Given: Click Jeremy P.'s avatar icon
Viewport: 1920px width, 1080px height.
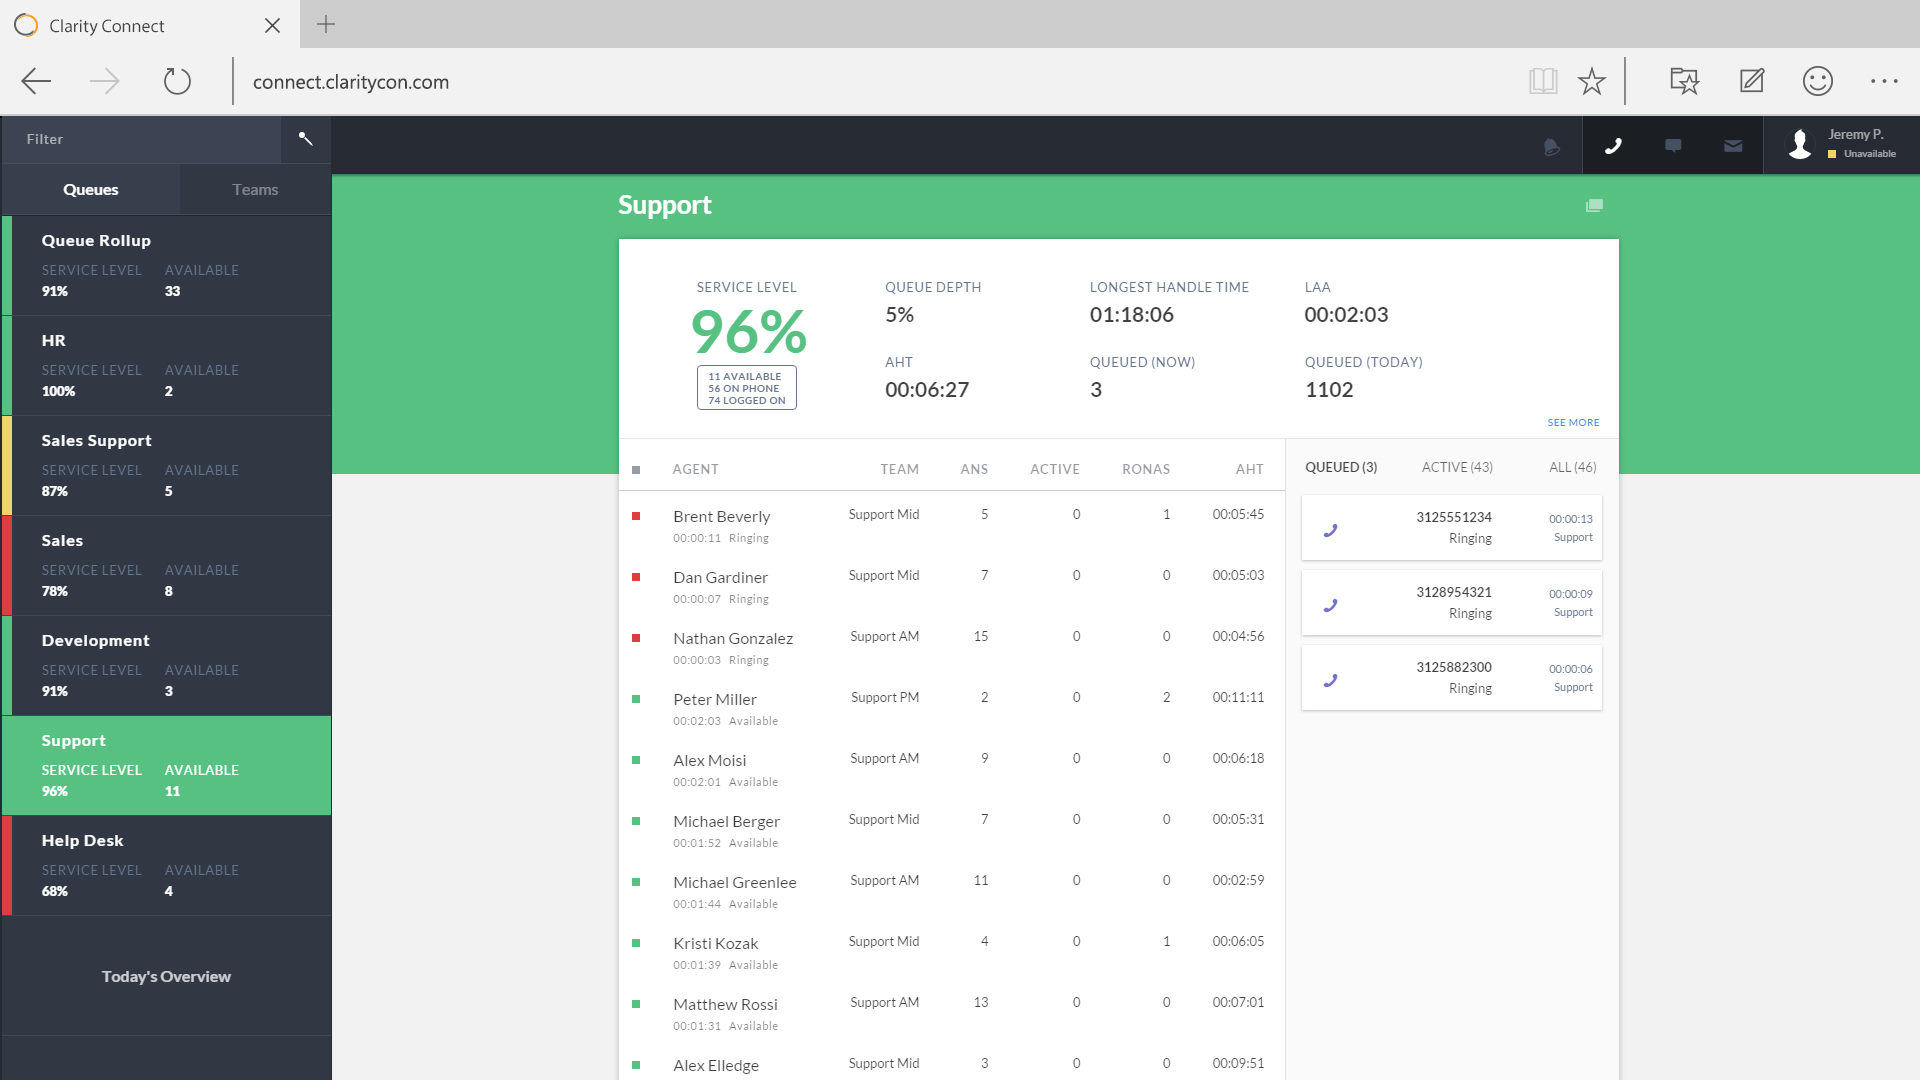Looking at the screenshot, I should [x=1800, y=144].
